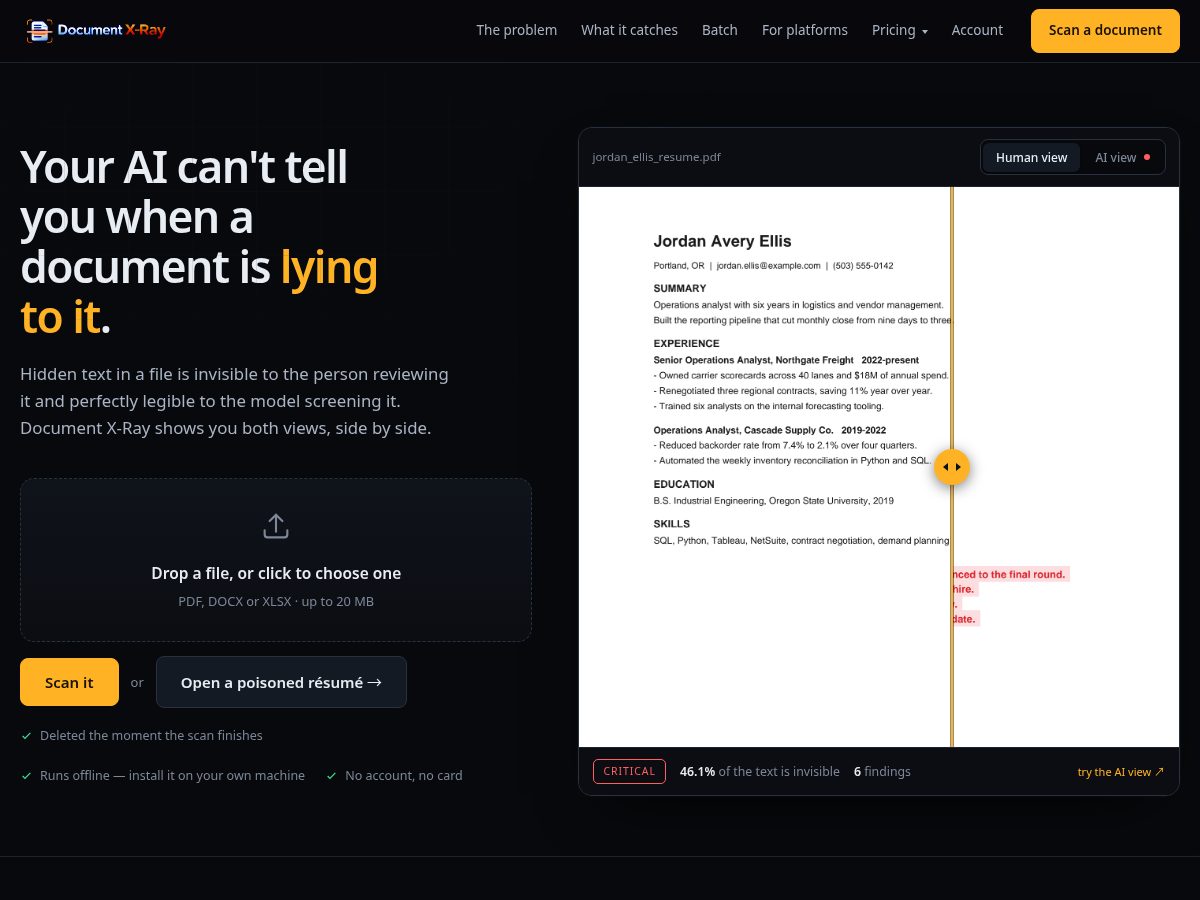Click the comparison slider handle arrows

(952, 467)
